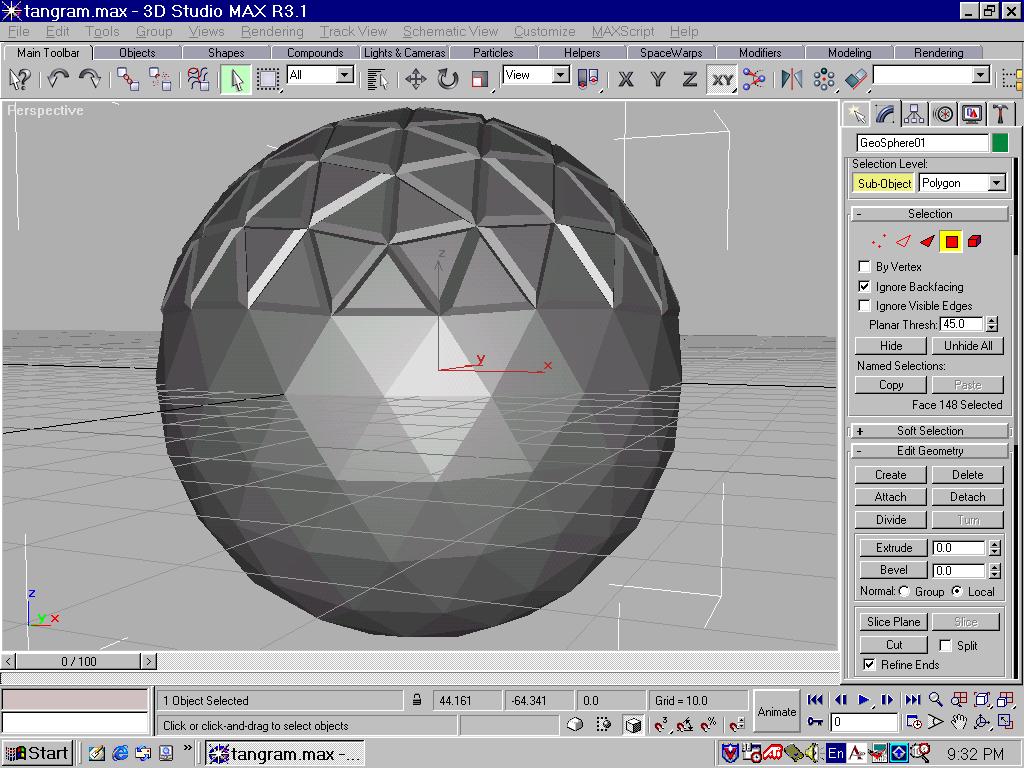The width and height of the screenshot is (1024, 768).
Task: Click the Unhide All button
Action: pos(967,346)
